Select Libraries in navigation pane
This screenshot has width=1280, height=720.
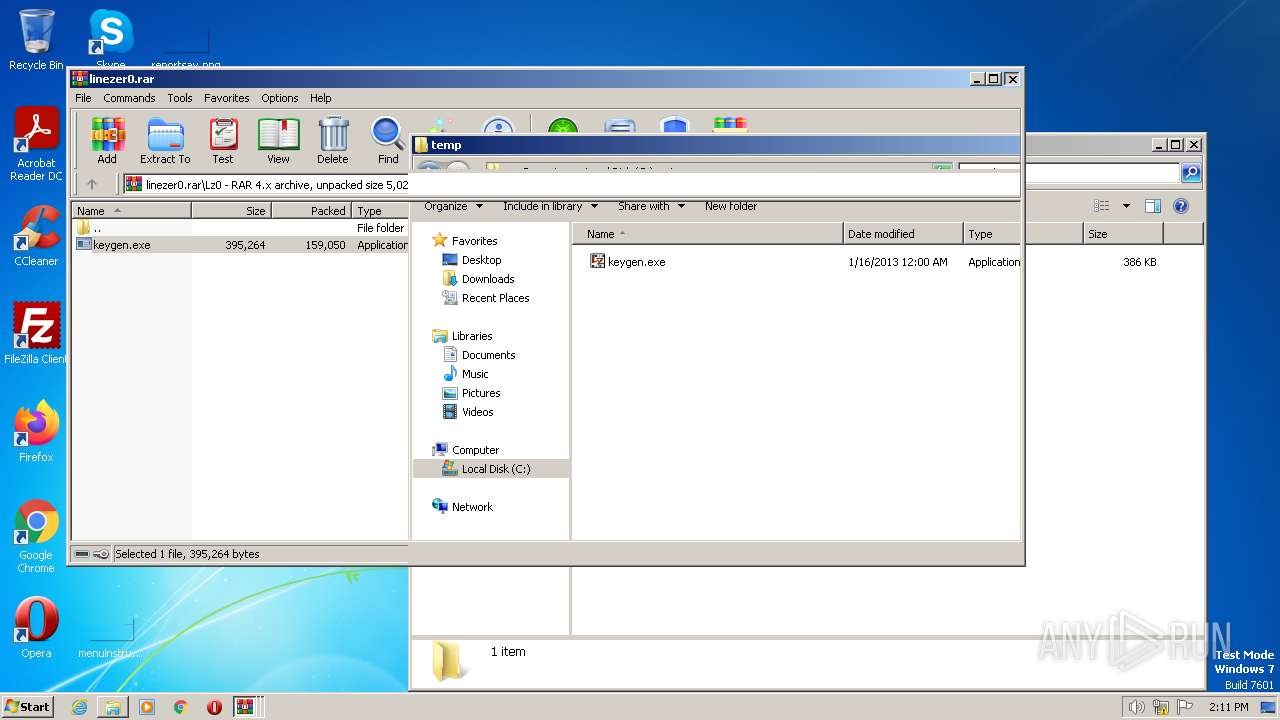(463, 336)
